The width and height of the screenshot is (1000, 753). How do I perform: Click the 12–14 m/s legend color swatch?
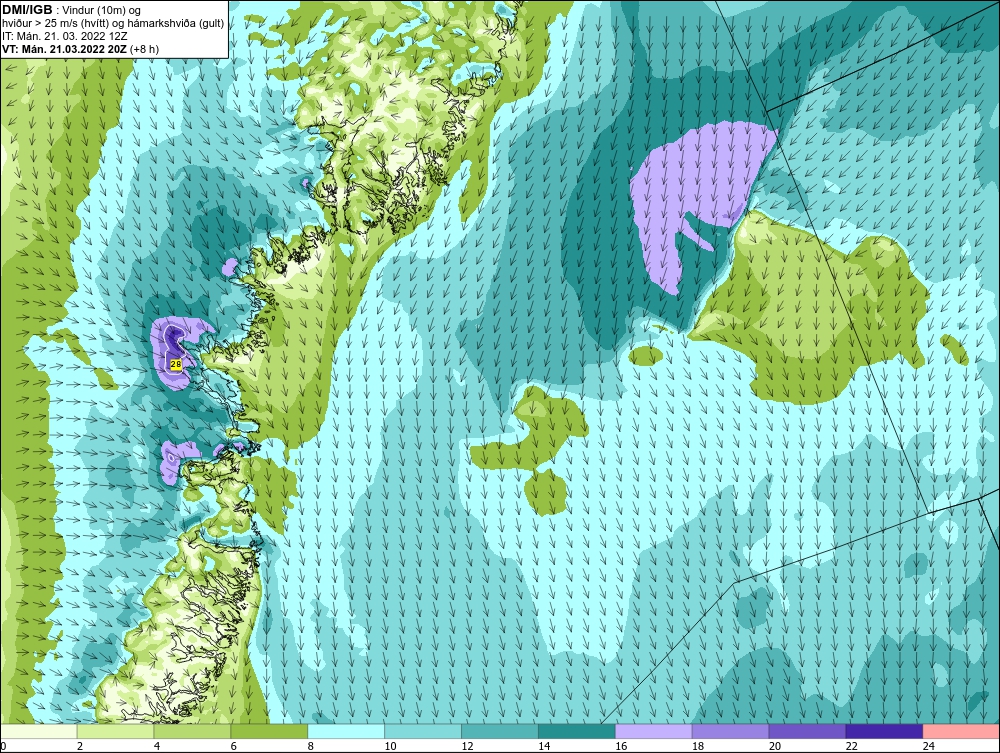(x=499, y=731)
